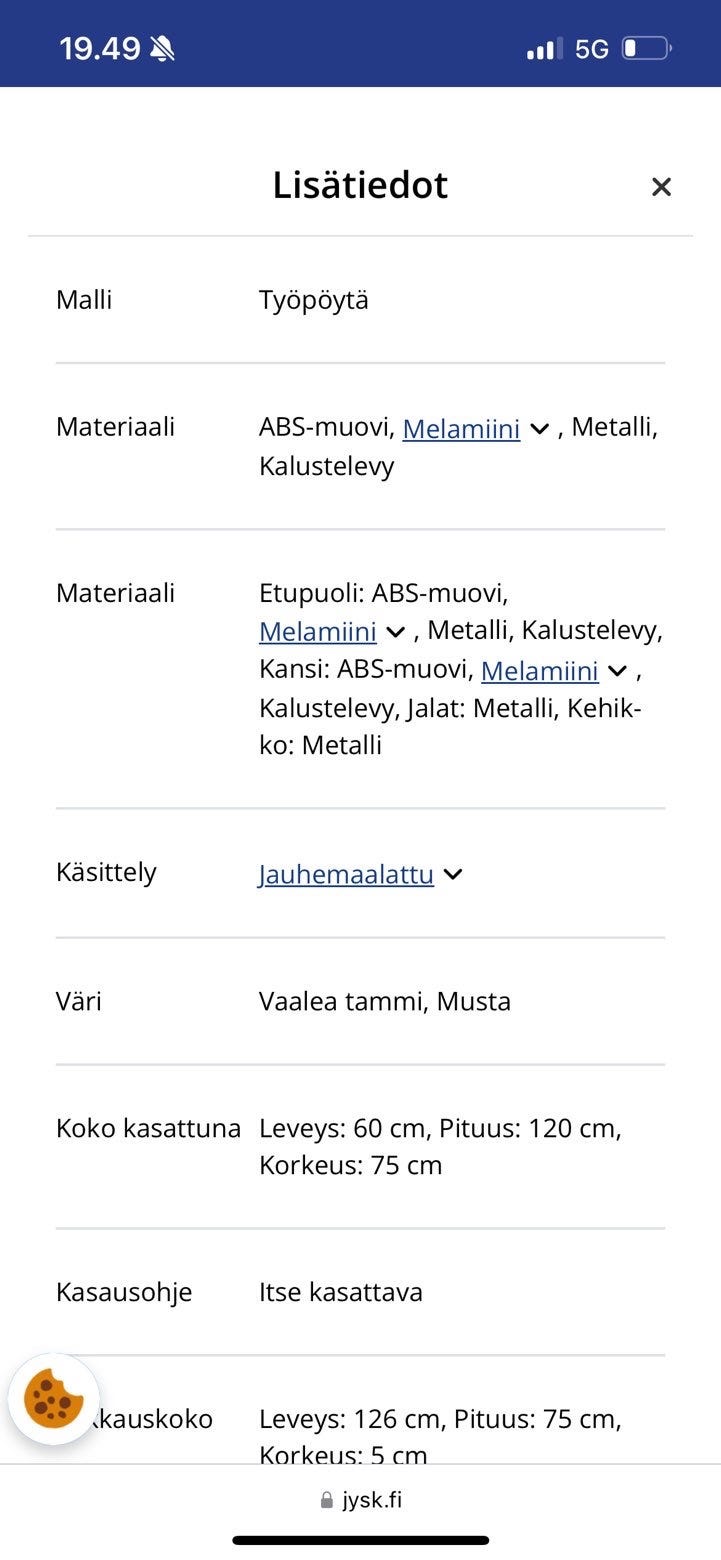Viewport: 721px width, 1560px height.
Task: Click the Melamiini link under Etupuoli
Action: [319, 631]
